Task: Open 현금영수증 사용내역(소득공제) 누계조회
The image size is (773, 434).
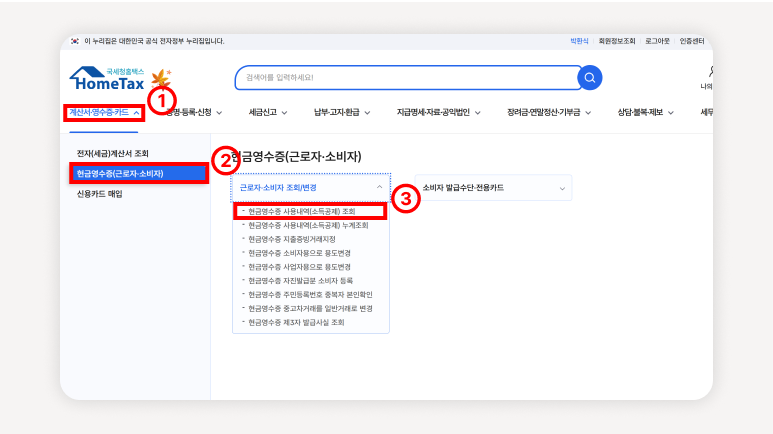Action: click(308, 225)
